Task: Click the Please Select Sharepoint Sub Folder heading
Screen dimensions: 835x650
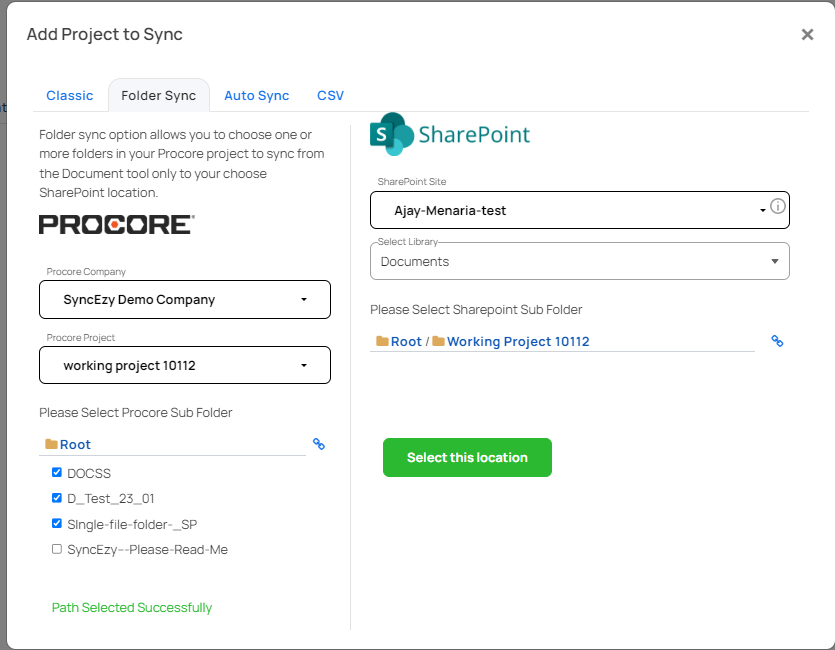Action: click(x=476, y=310)
